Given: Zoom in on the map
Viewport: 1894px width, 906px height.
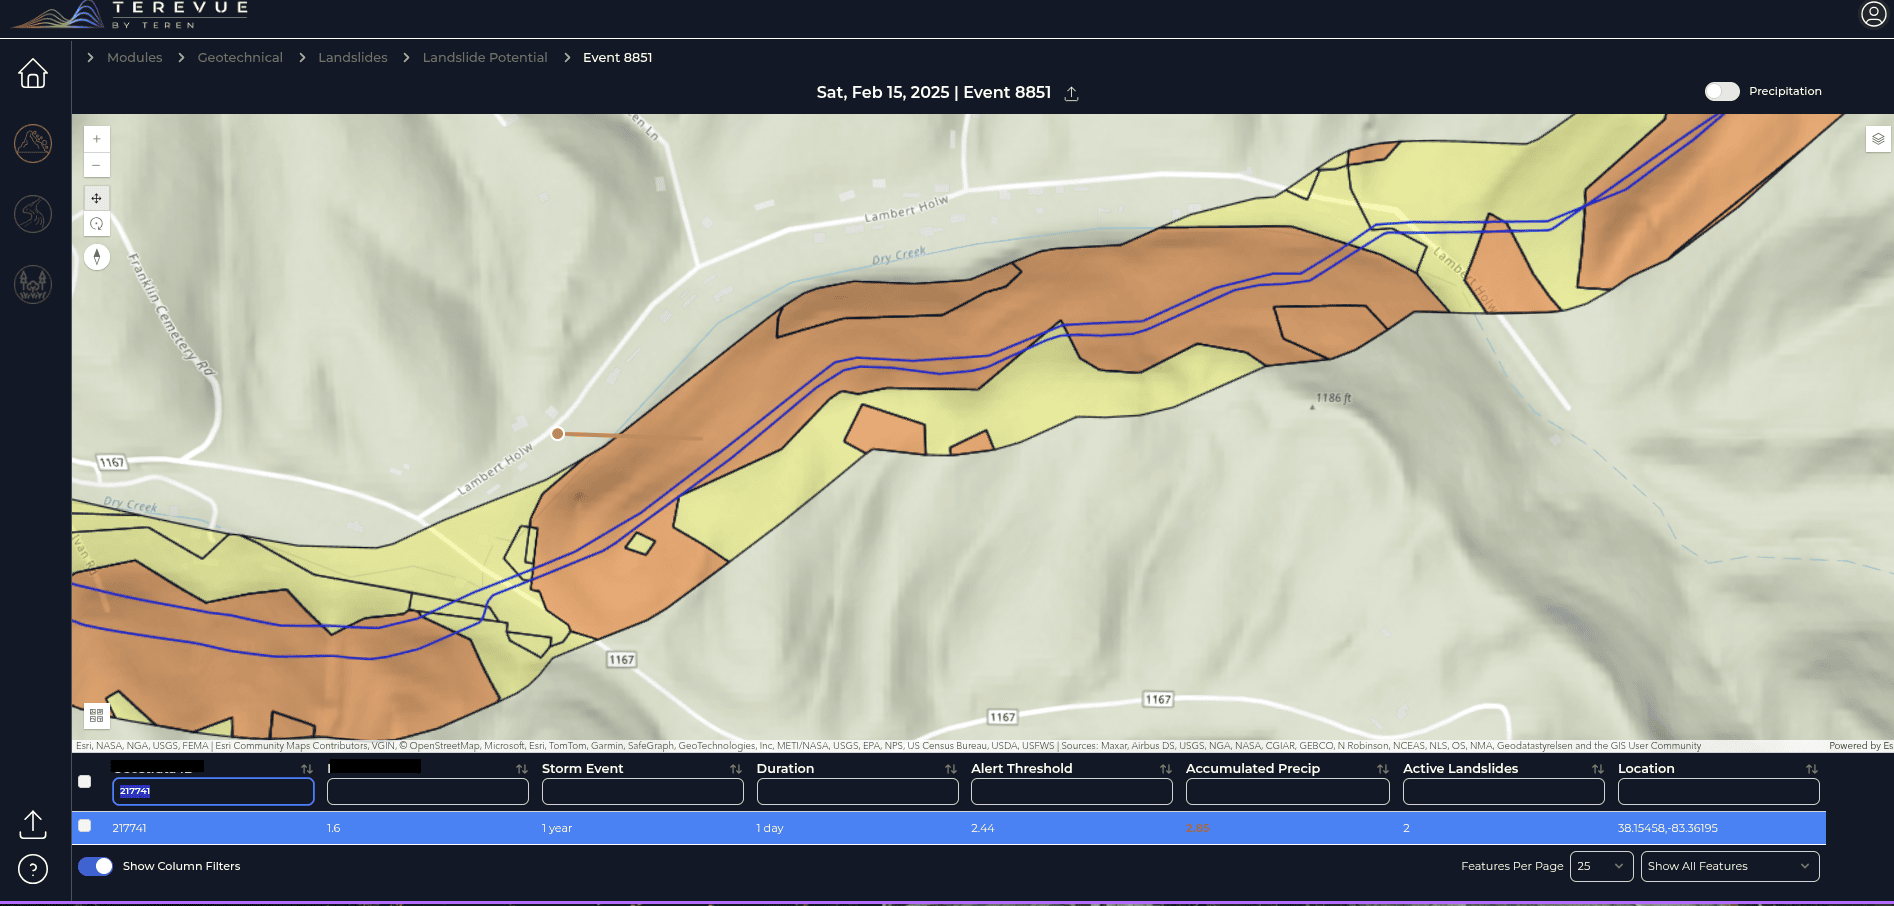Looking at the screenshot, I should 96,139.
